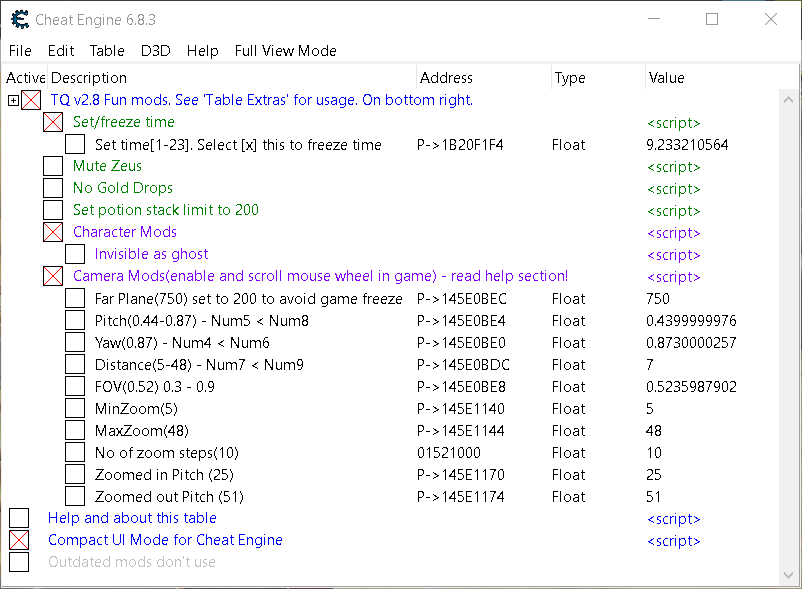Screen dimensions: 802x589
Task: Freeze the MaxZoom(48) entry
Action: click(x=75, y=430)
